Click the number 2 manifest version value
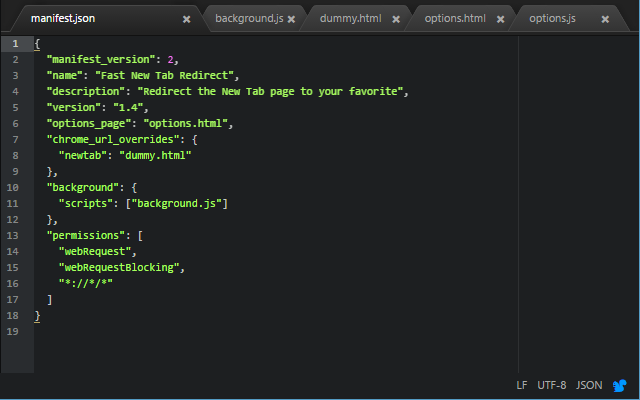The image size is (640, 400). [170, 60]
